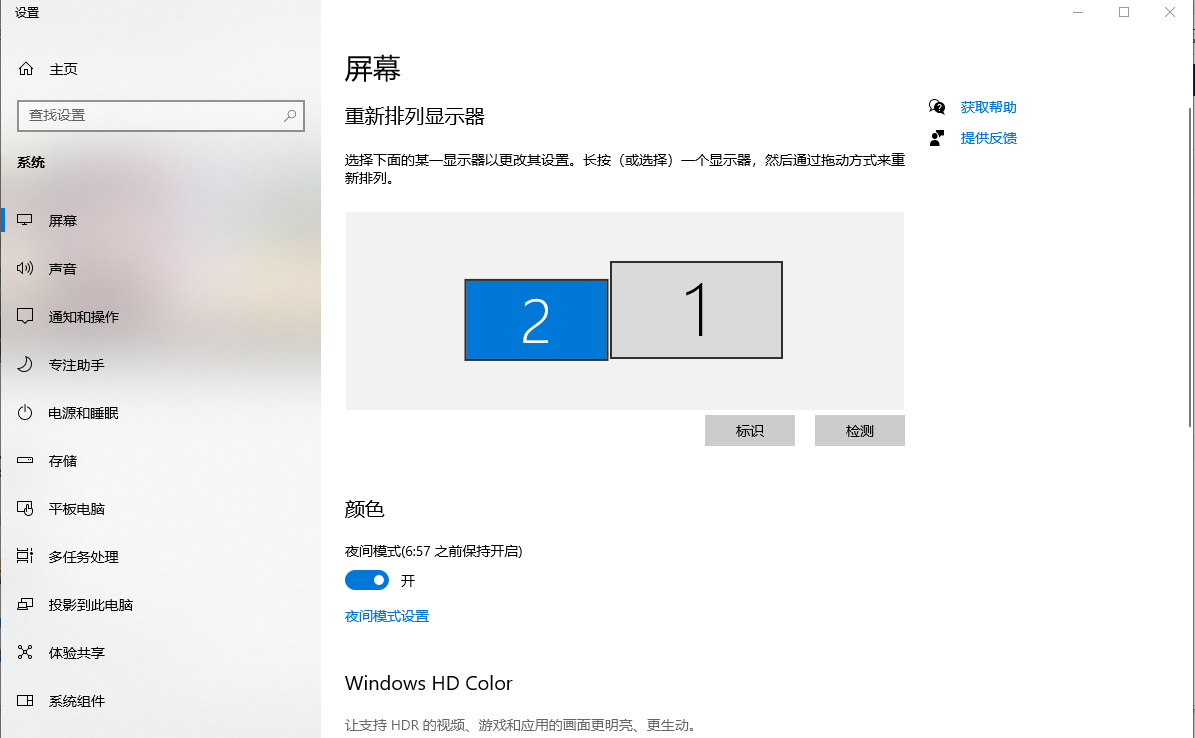1195x738 pixels.
Task: Turn off the Night light (夜间模式) toggle
Action: click(x=367, y=580)
